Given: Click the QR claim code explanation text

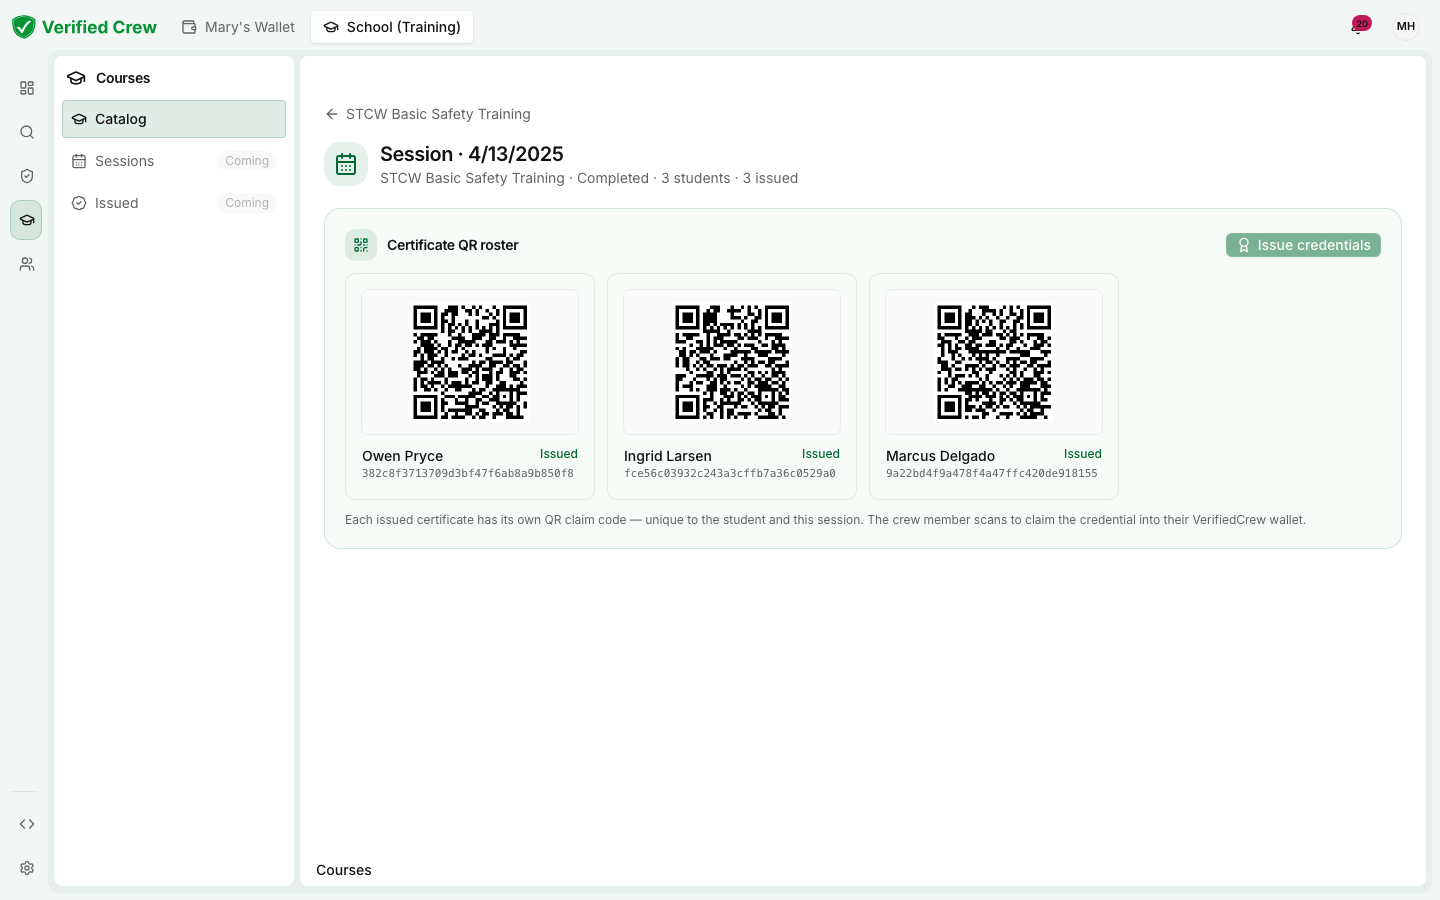Looking at the screenshot, I should click(825, 520).
